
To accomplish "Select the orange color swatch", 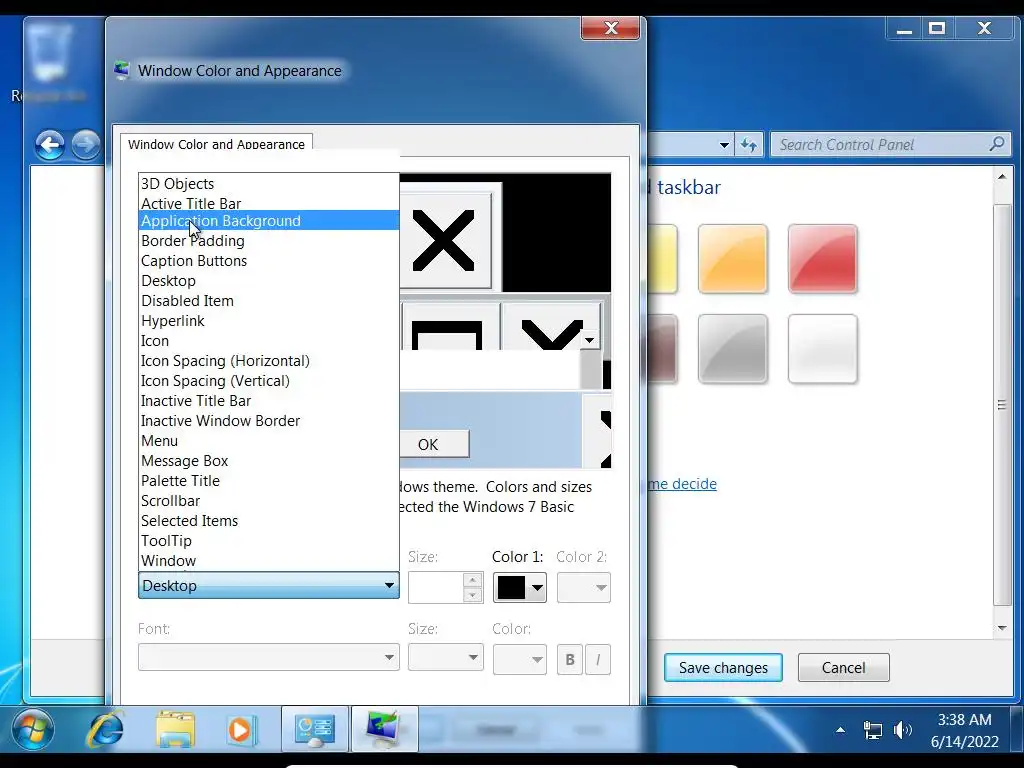I will [732, 259].
